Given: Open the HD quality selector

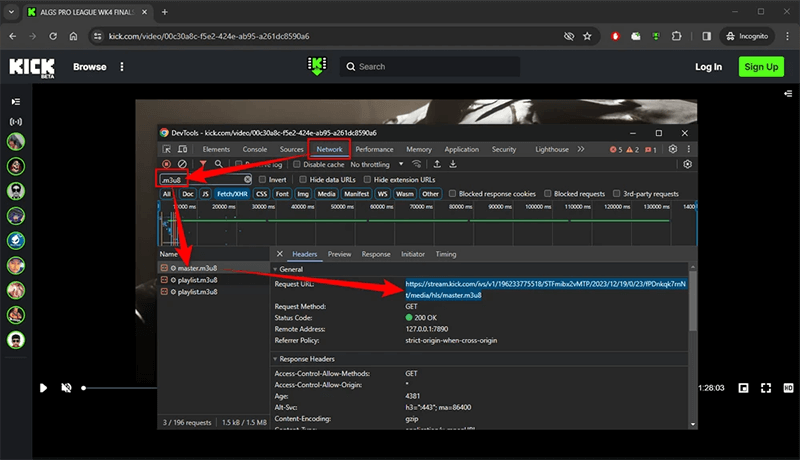Looking at the screenshot, I should 788,388.
